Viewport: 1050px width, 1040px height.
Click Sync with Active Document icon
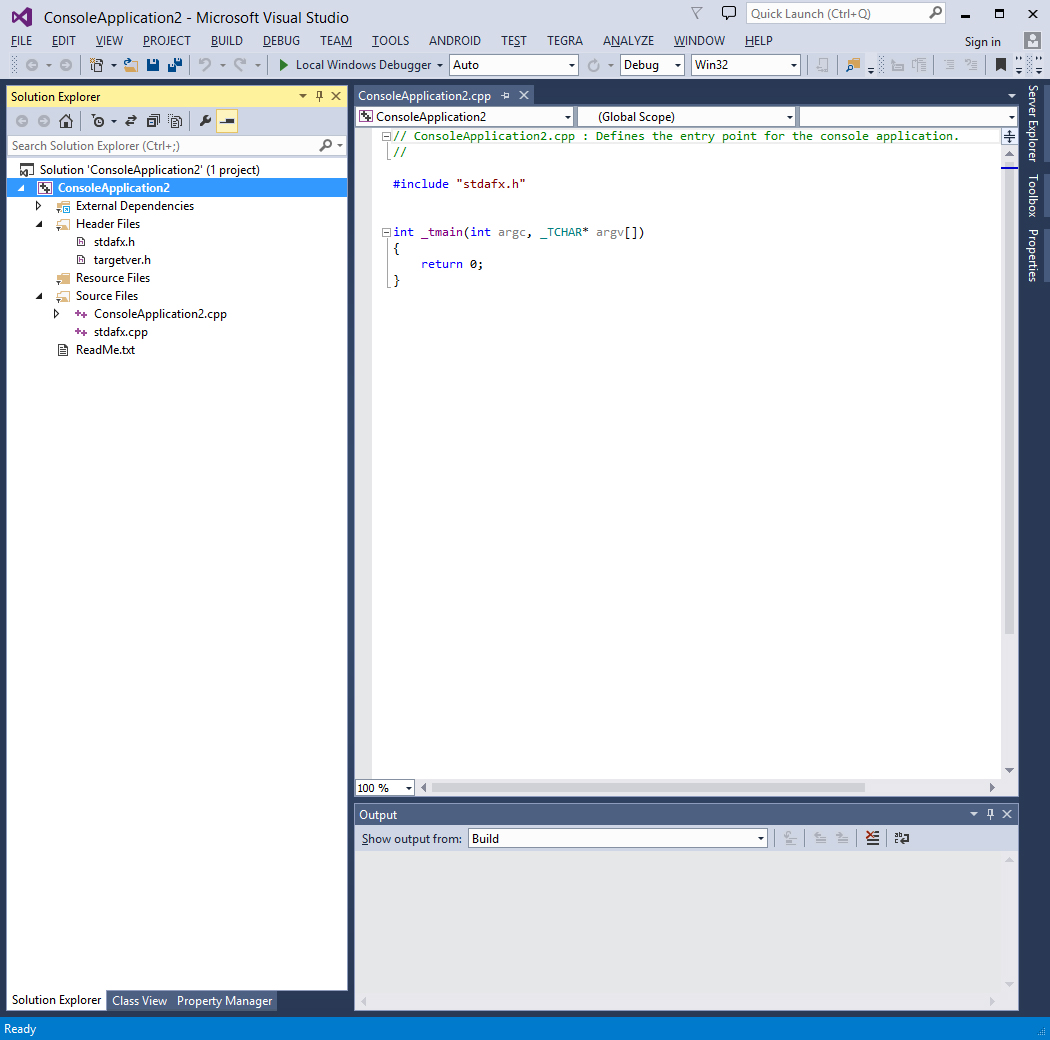click(131, 121)
